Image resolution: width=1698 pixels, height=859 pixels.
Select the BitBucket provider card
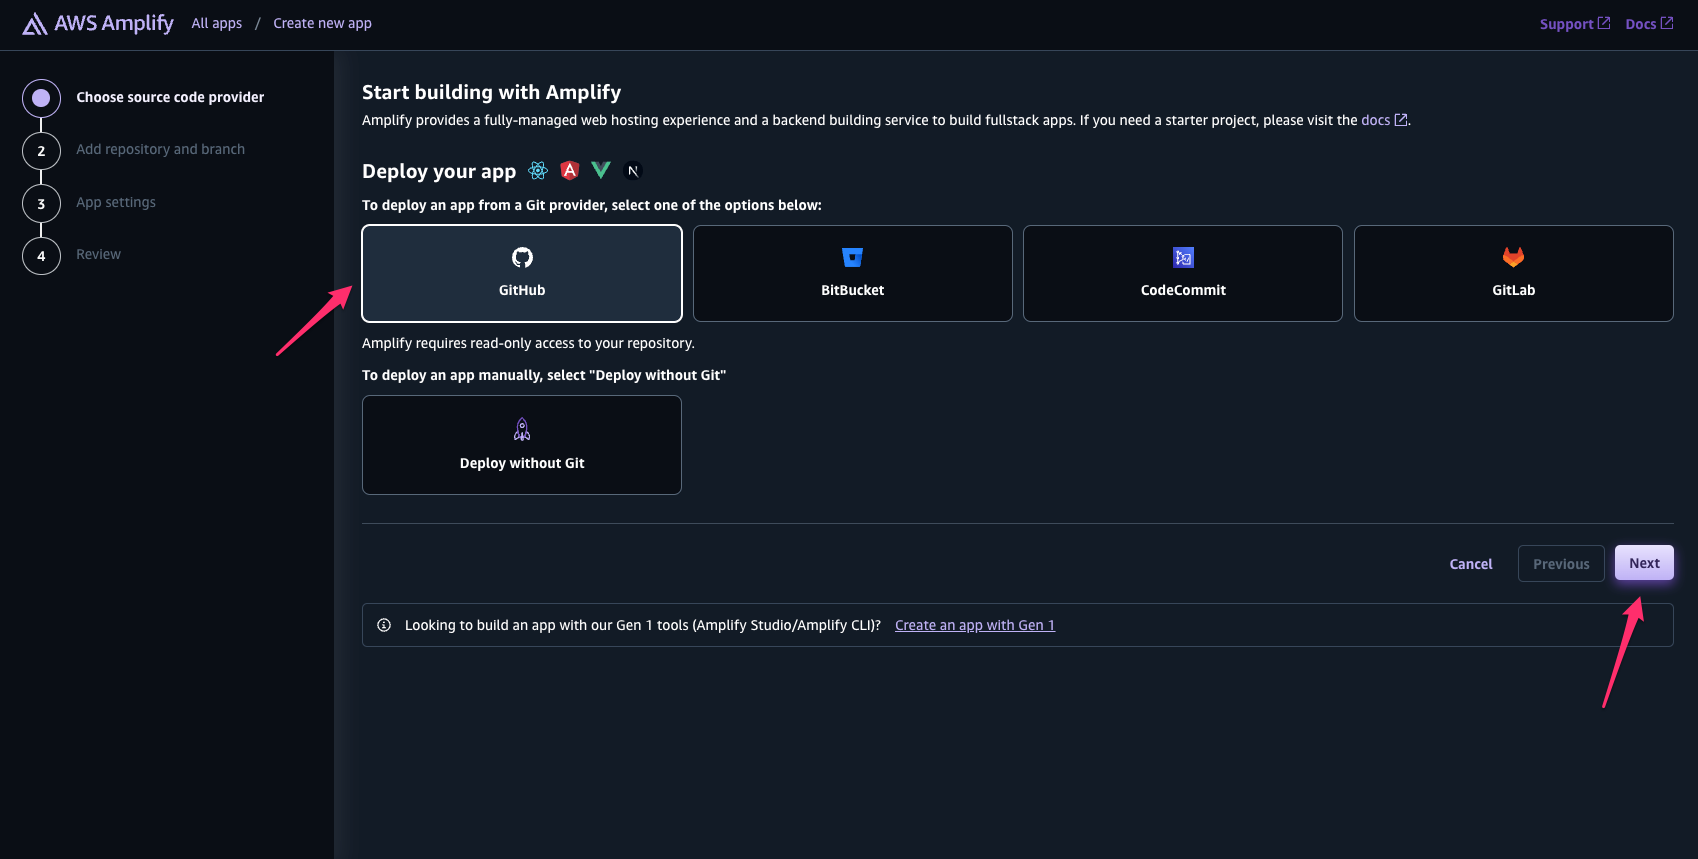coord(853,273)
